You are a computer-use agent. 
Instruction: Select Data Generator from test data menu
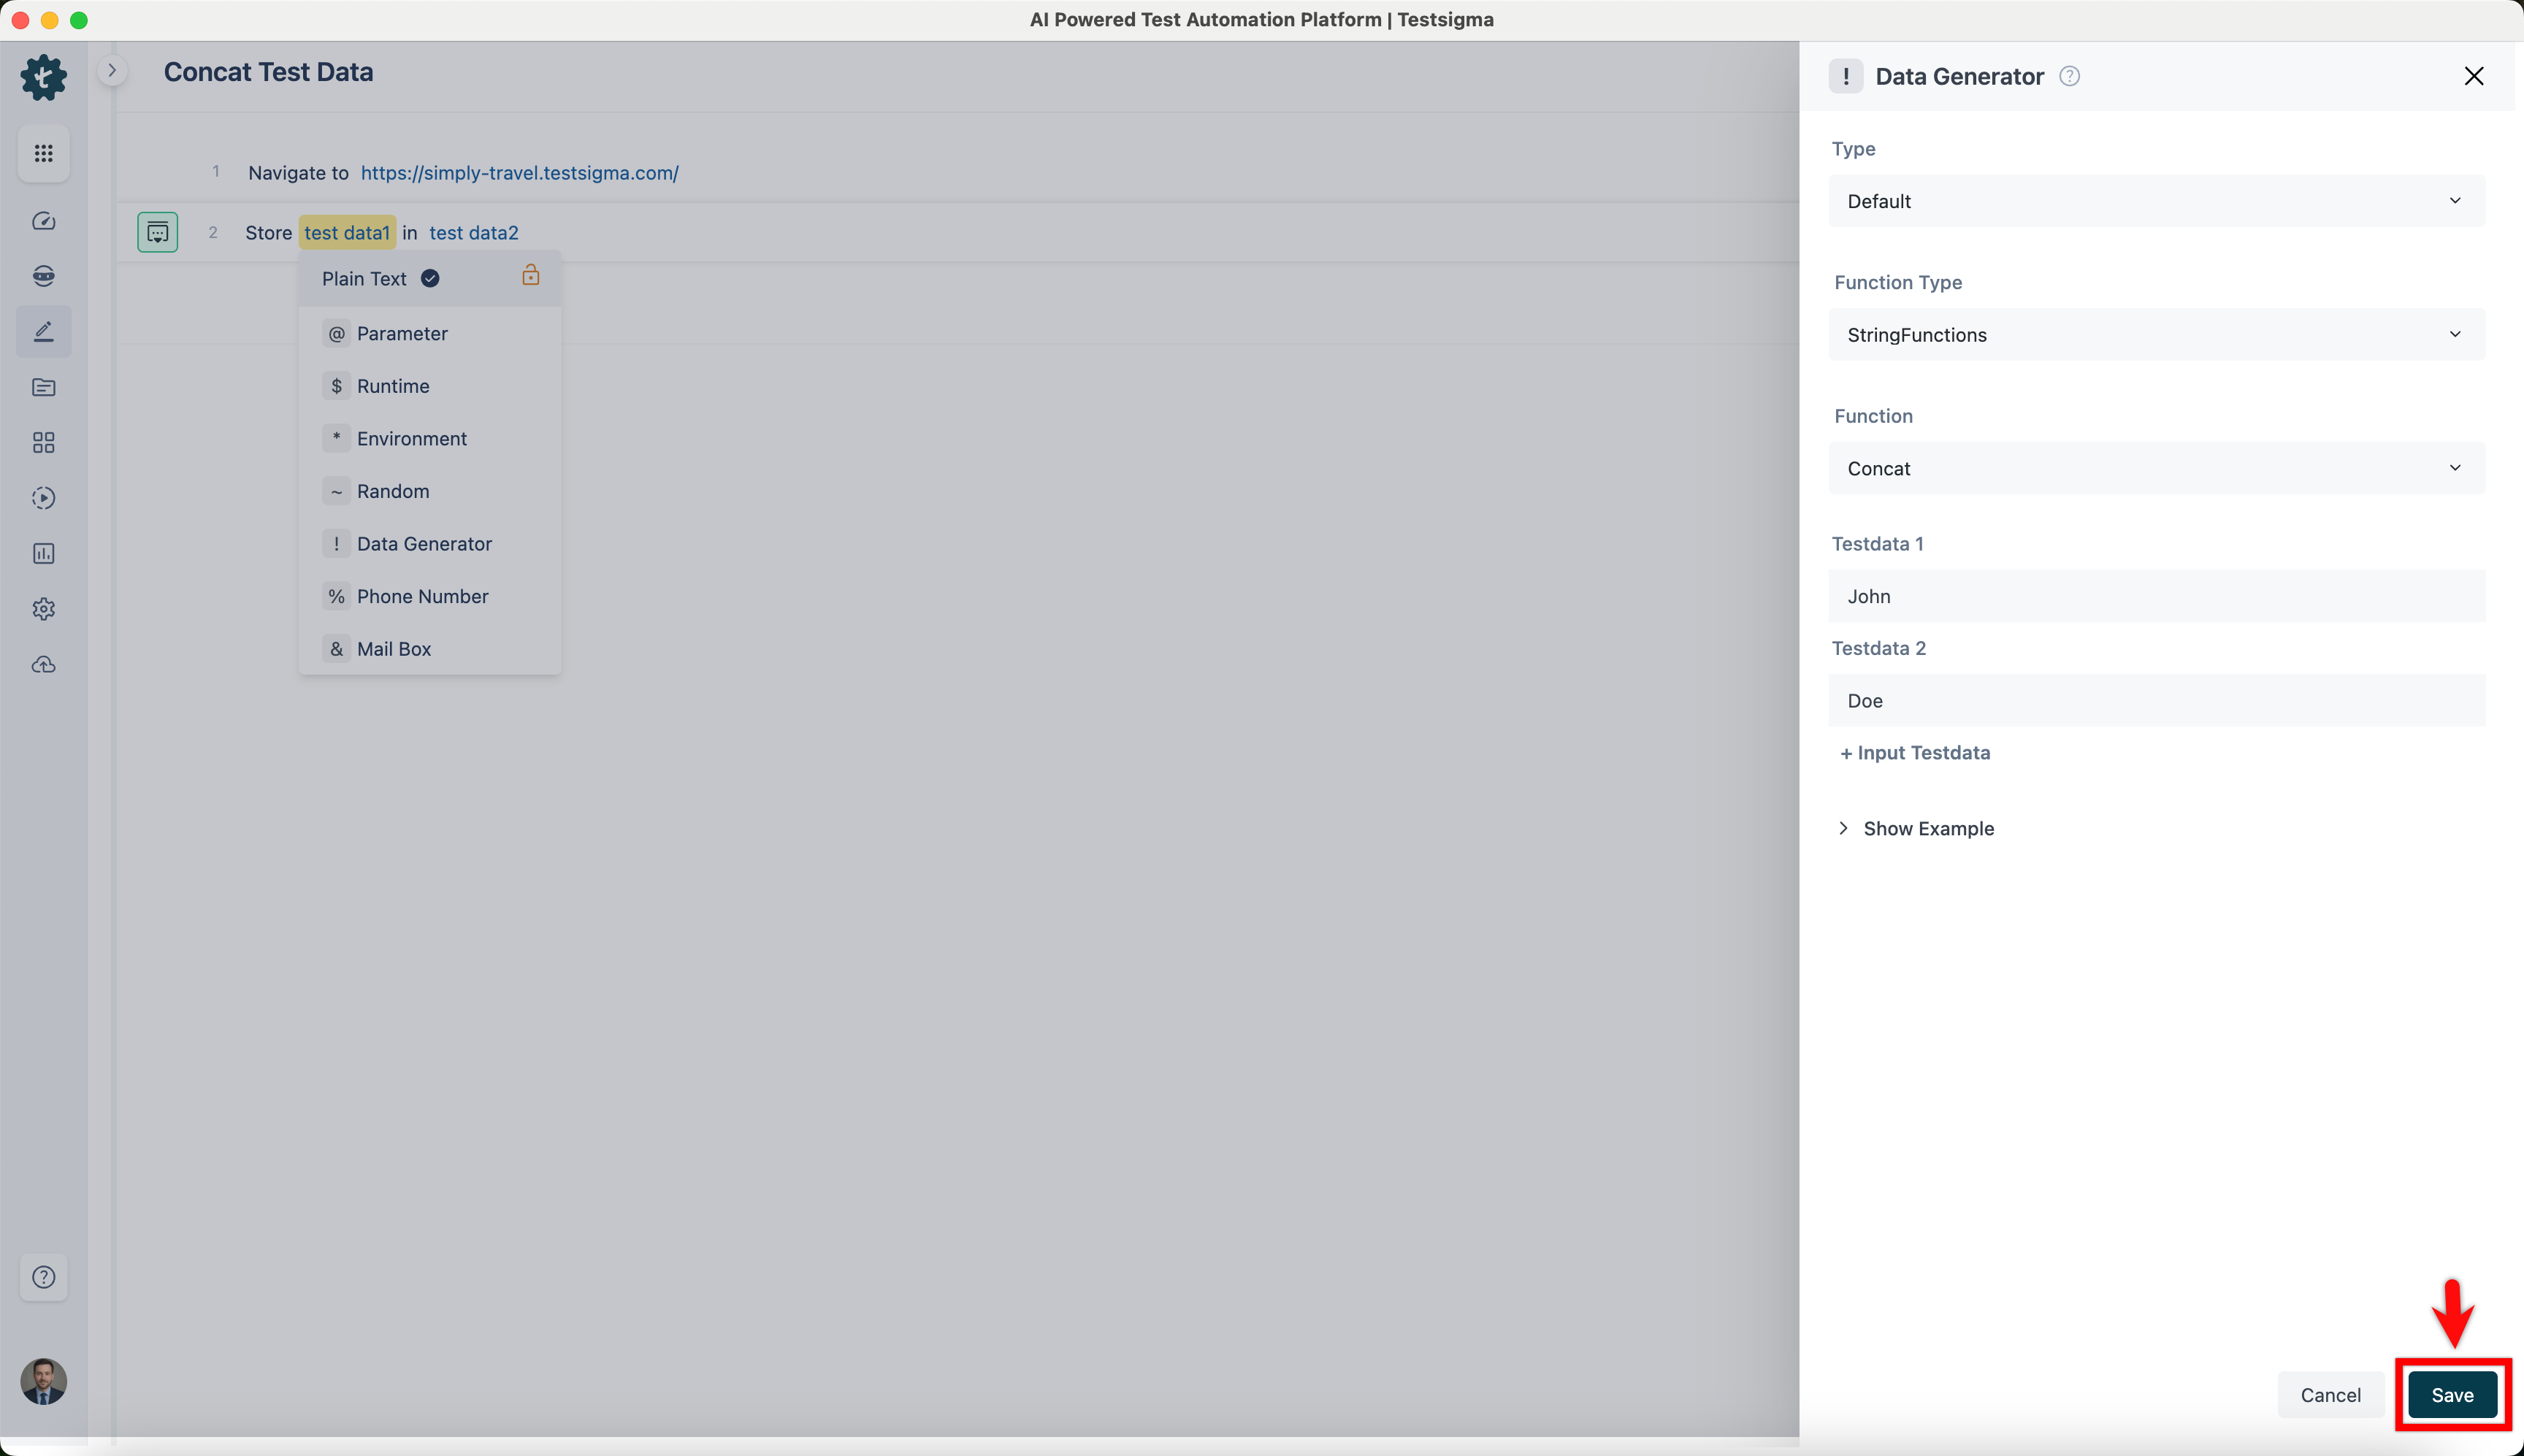(424, 544)
